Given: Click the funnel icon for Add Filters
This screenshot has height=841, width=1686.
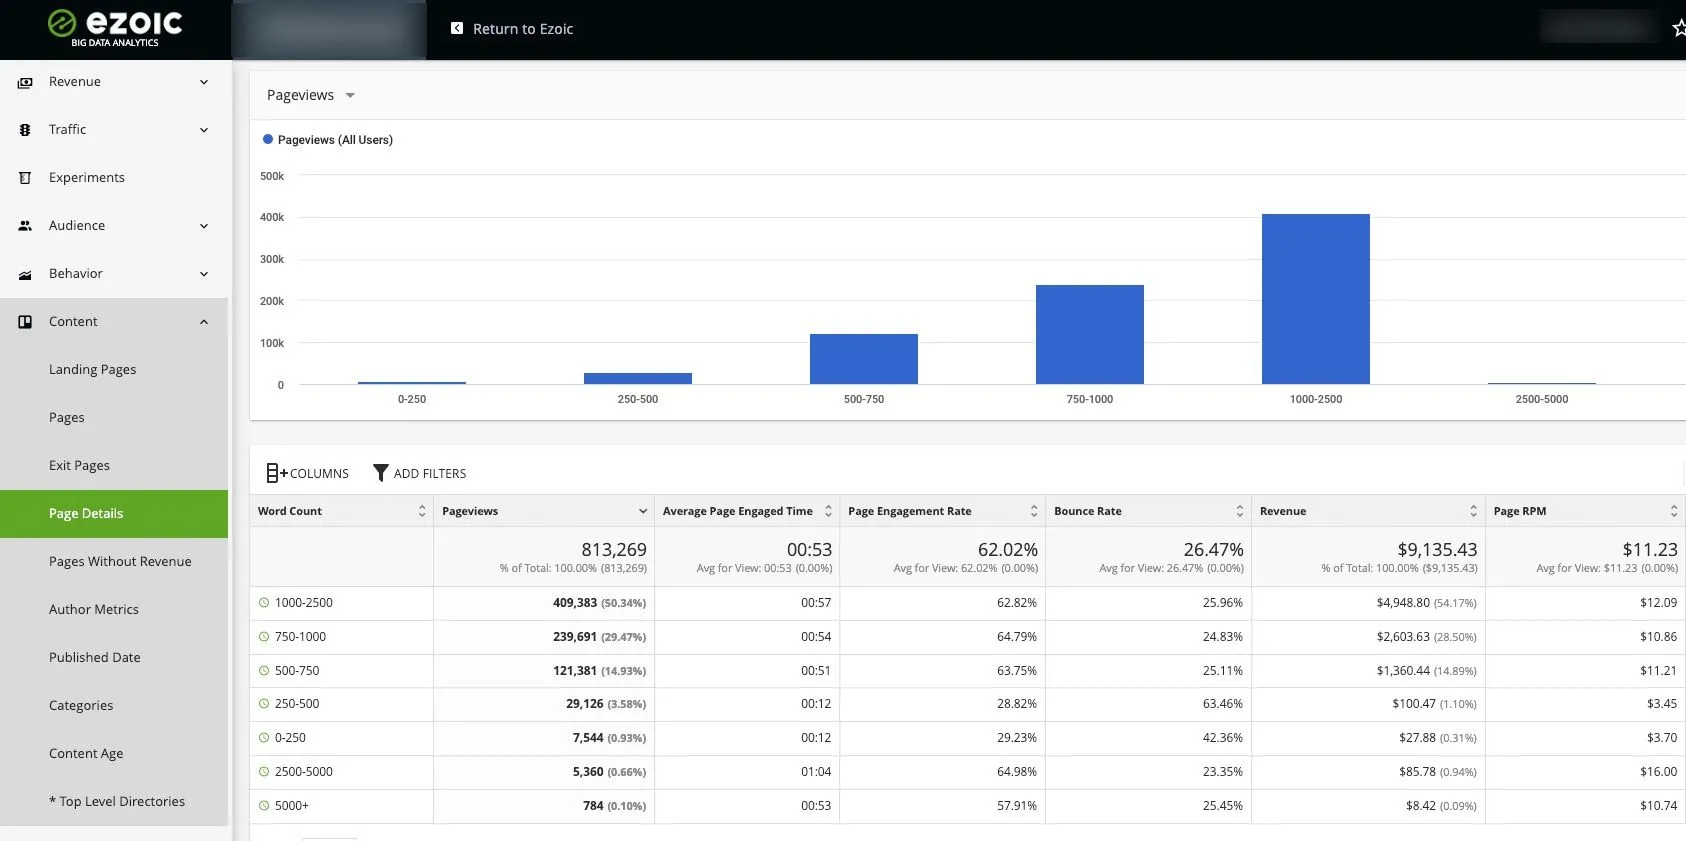Looking at the screenshot, I should point(380,473).
